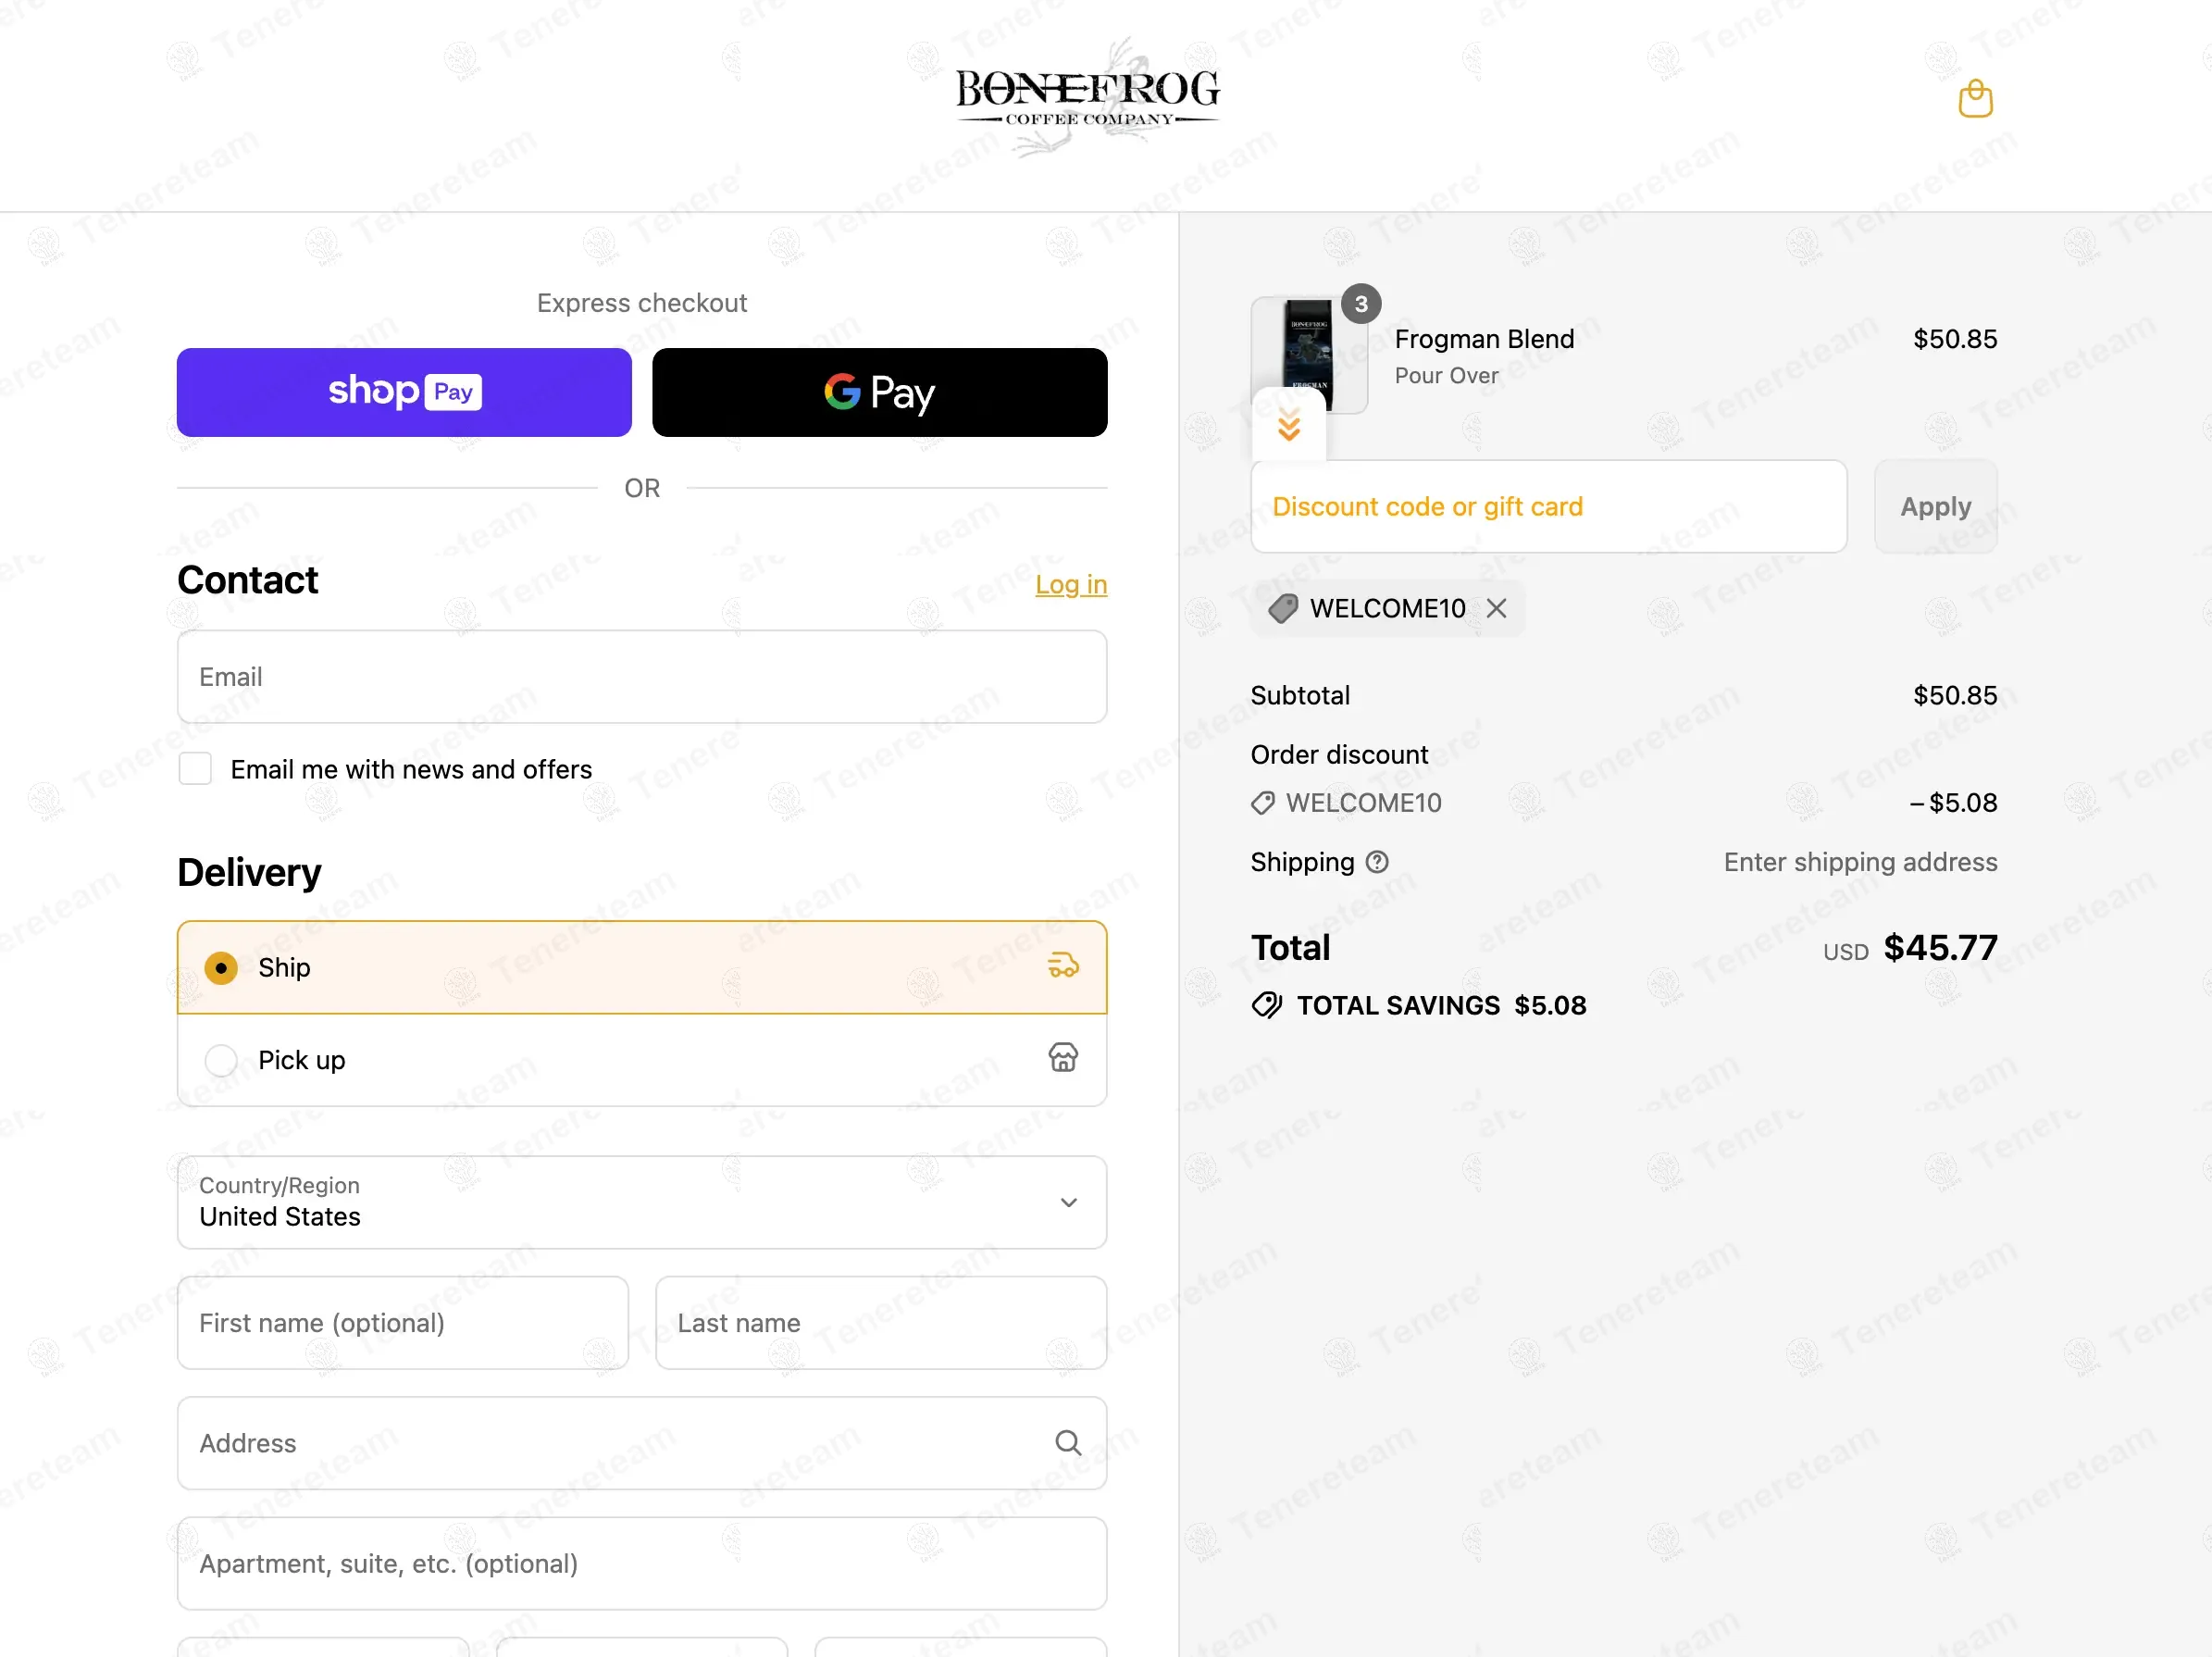Focus the discount code or gift card field
The height and width of the screenshot is (1657, 2212).
(x=1548, y=506)
